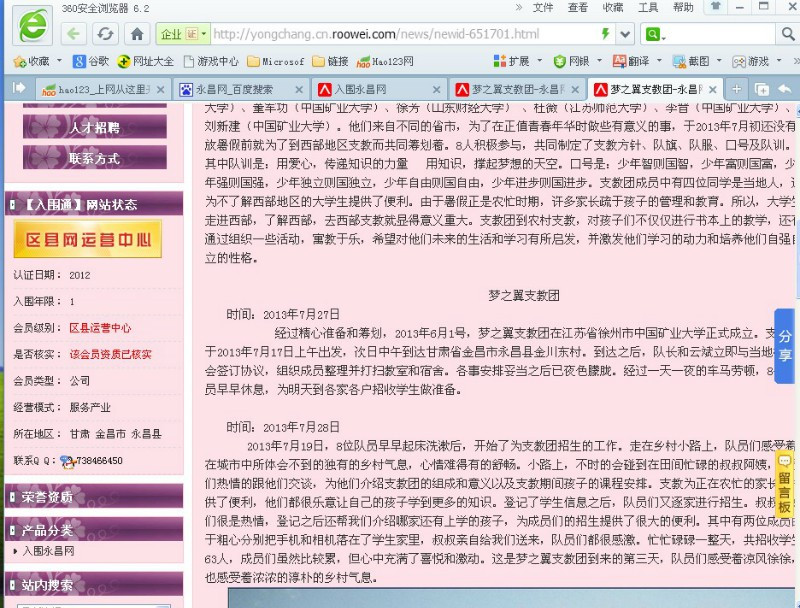The width and height of the screenshot is (800, 608).
Task: Reload the page with the refresh icon
Action: (106, 32)
